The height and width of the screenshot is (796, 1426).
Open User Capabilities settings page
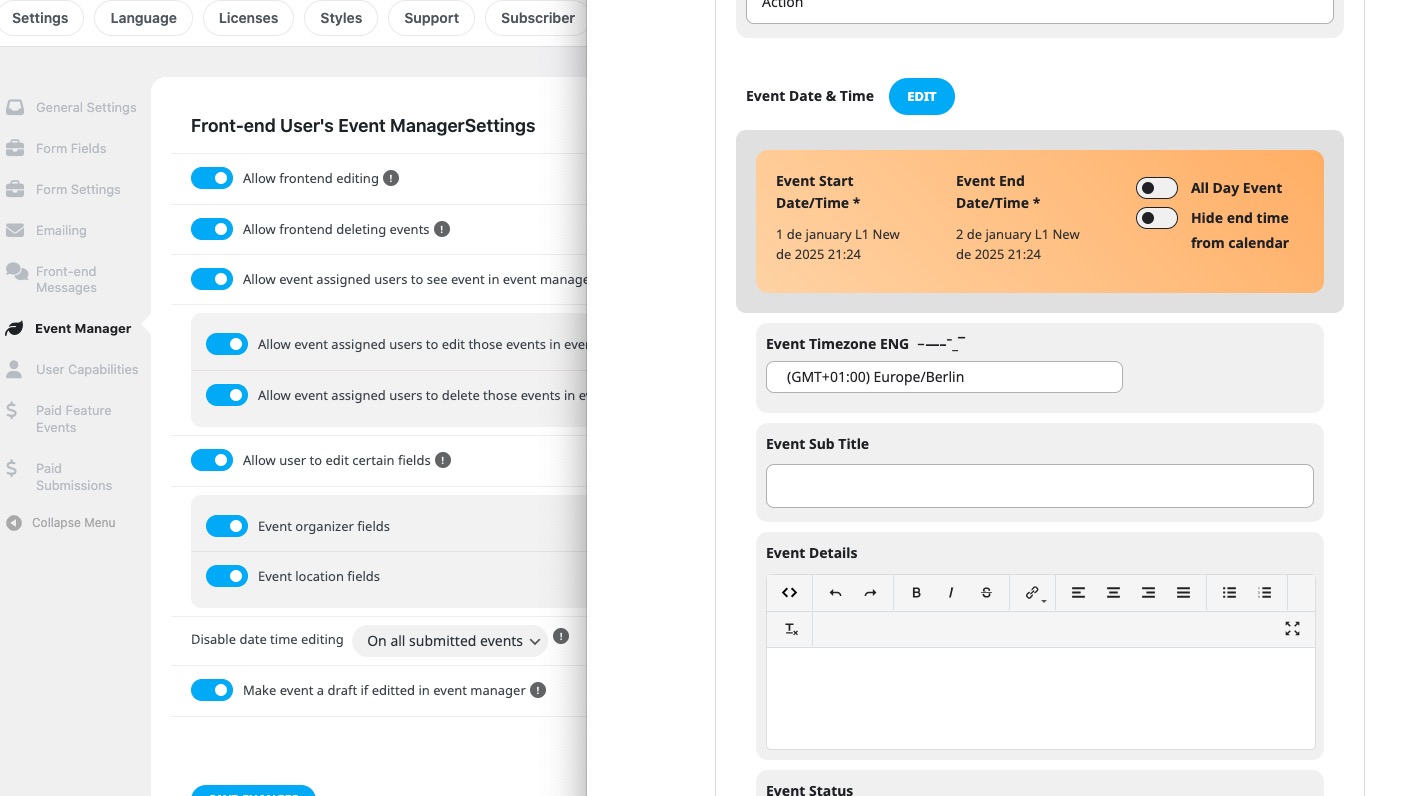pyautogui.click(x=87, y=369)
